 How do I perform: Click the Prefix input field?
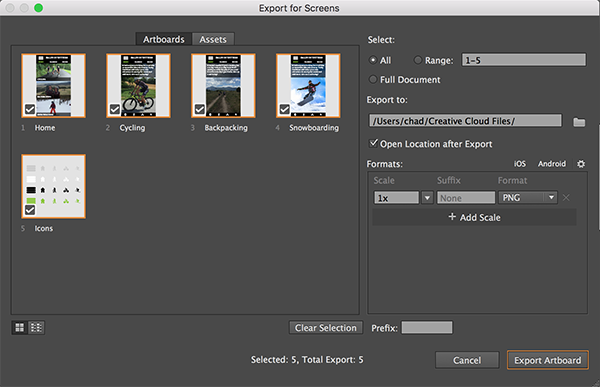pyautogui.click(x=427, y=328)
